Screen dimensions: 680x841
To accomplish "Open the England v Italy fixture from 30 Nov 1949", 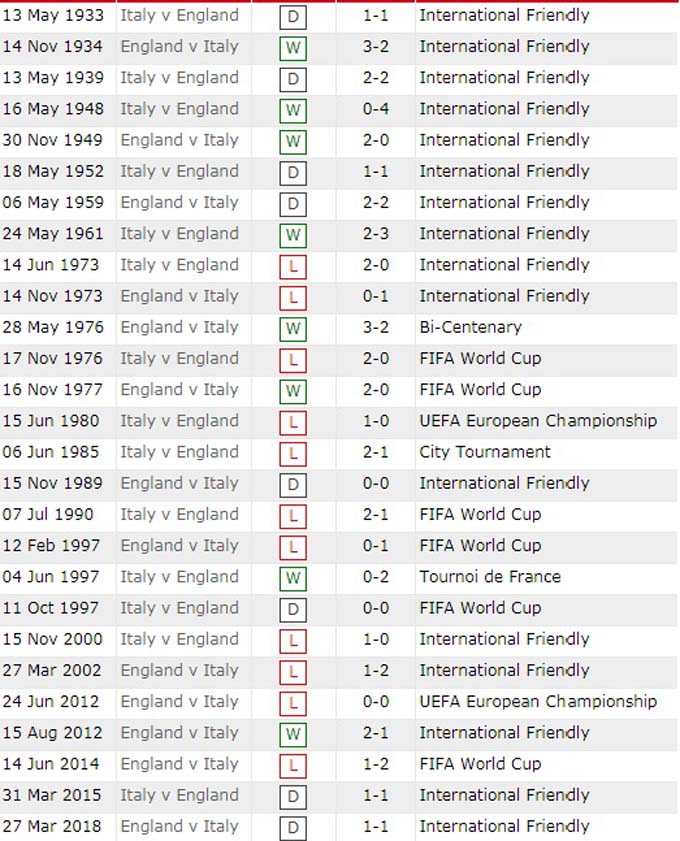I will (179, 140).
